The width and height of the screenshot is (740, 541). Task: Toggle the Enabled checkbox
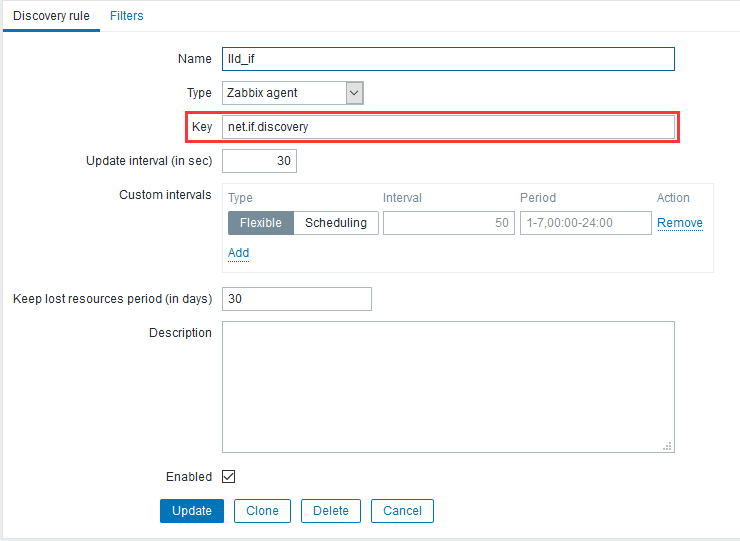[228, 477]
